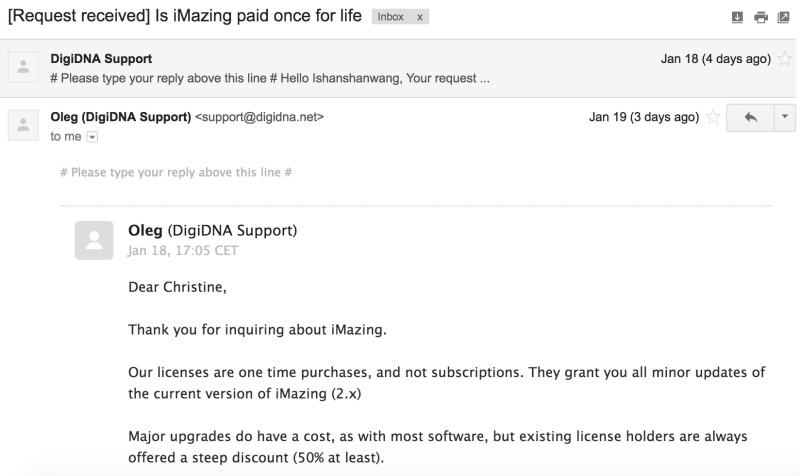The height and width of the screenshot is (476, 800).
Task: Click the Jan 18 (4 days ago) timestamp
Action: [716, 59]
